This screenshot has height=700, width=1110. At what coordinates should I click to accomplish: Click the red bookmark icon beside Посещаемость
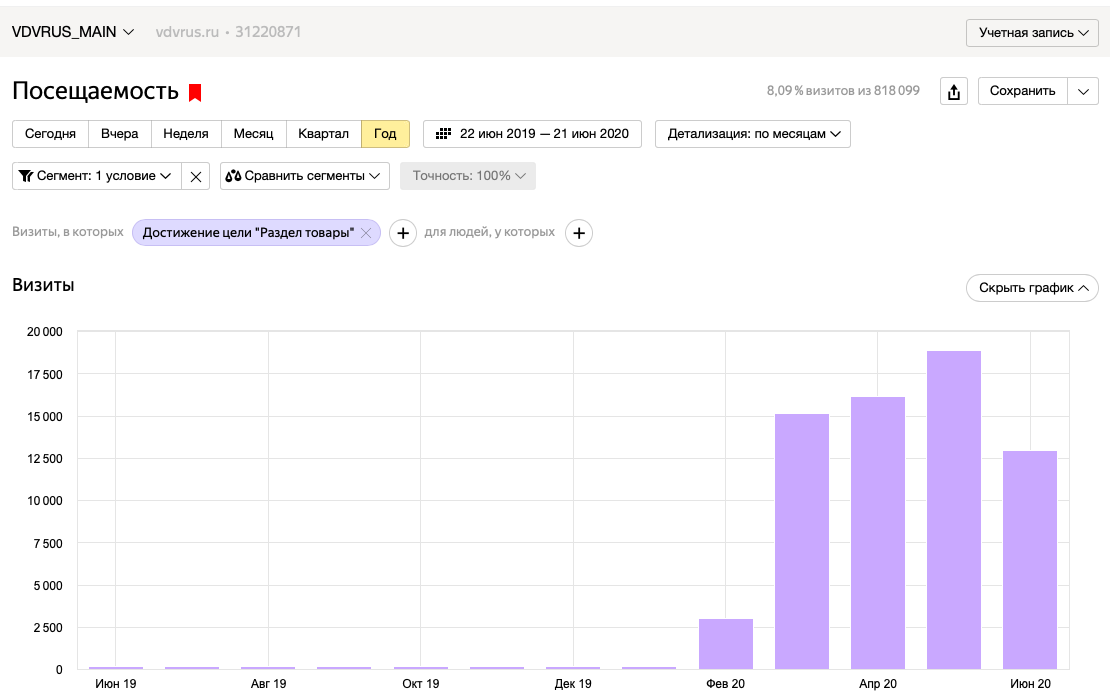[195, 93]
